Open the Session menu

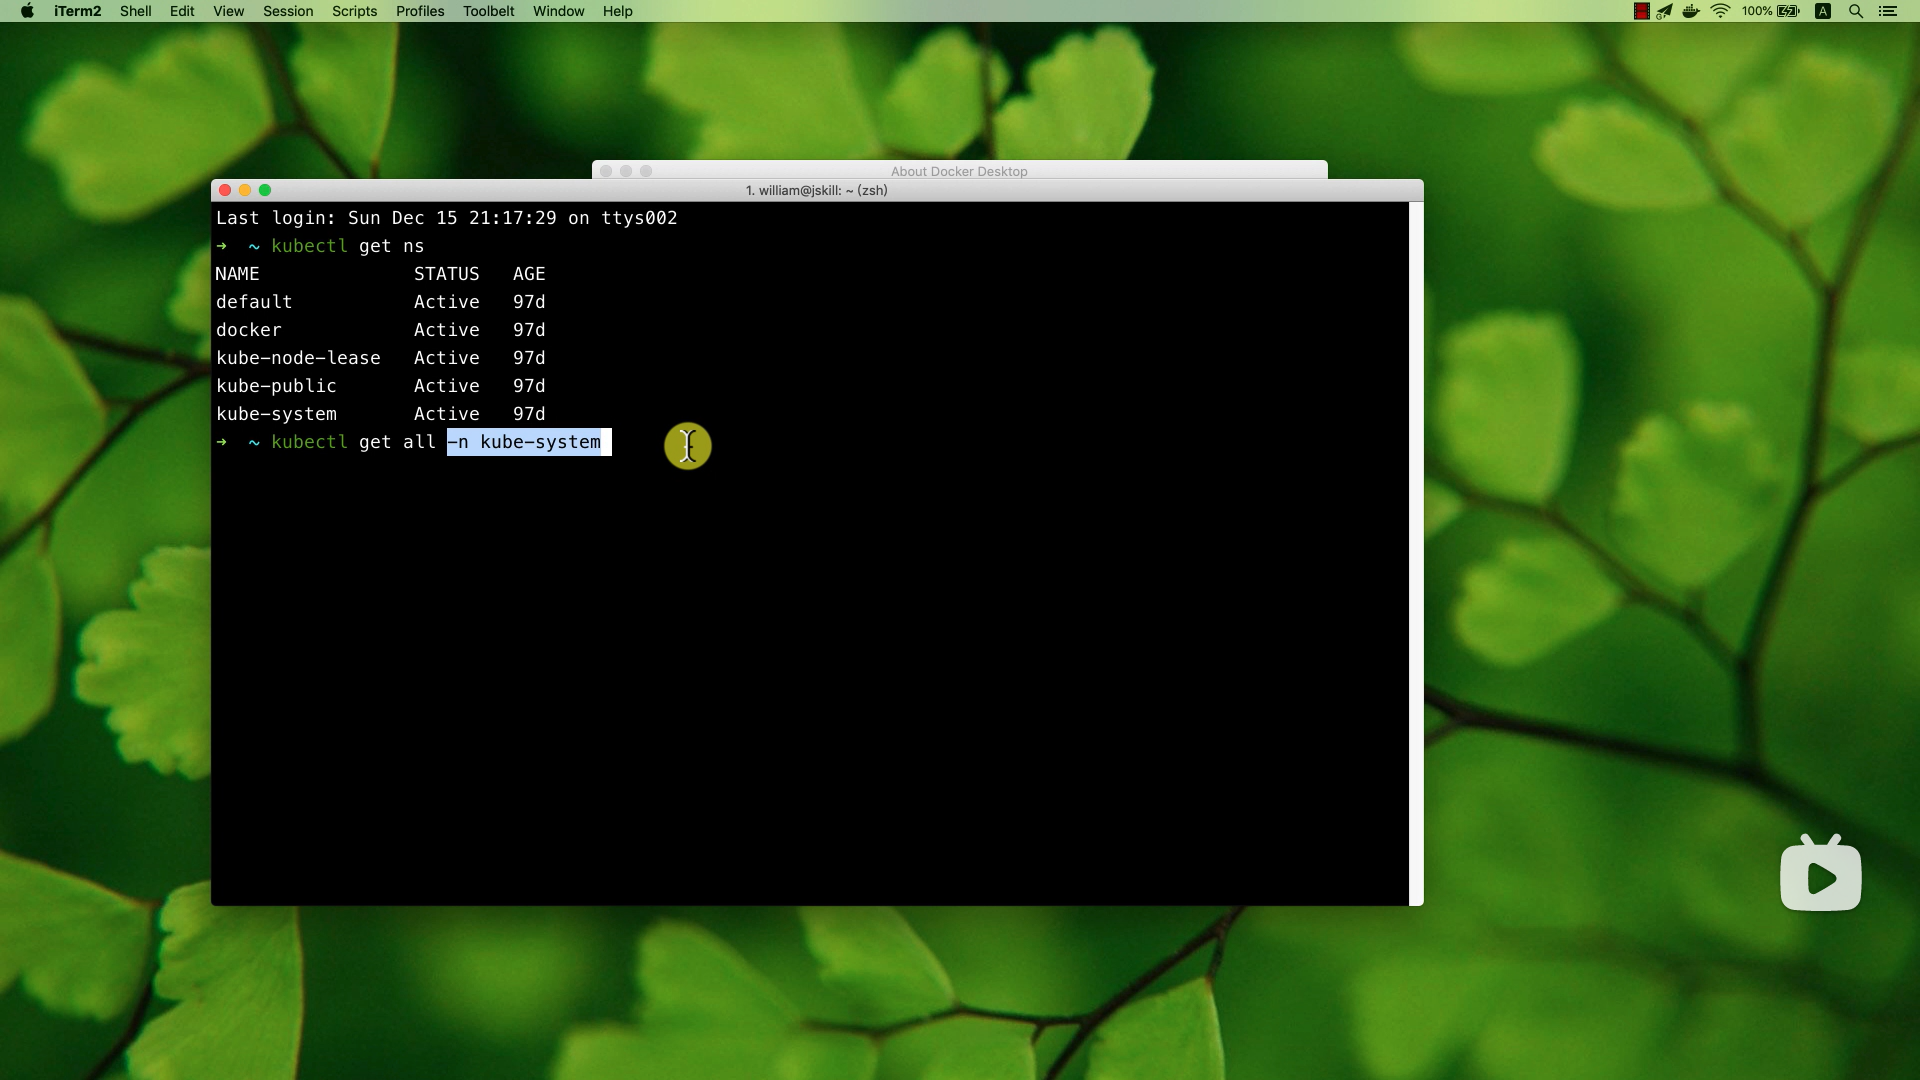[x=288, y=11]
